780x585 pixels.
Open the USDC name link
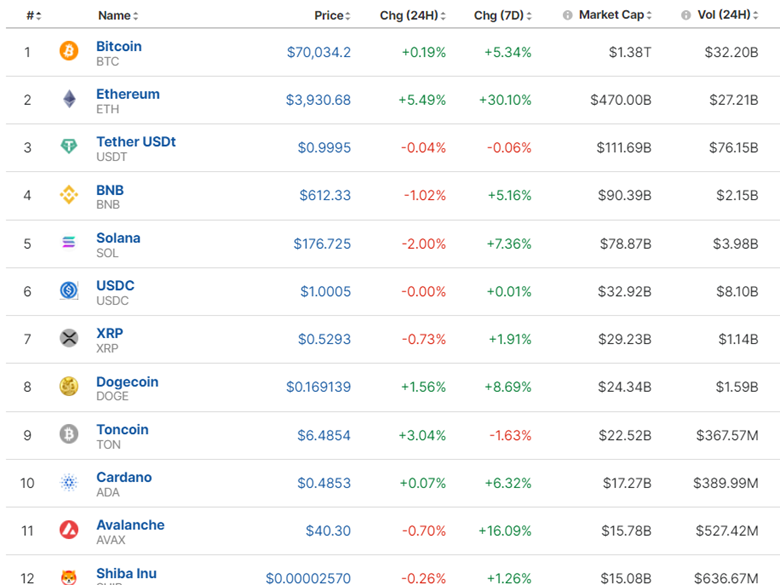point(115,286)
